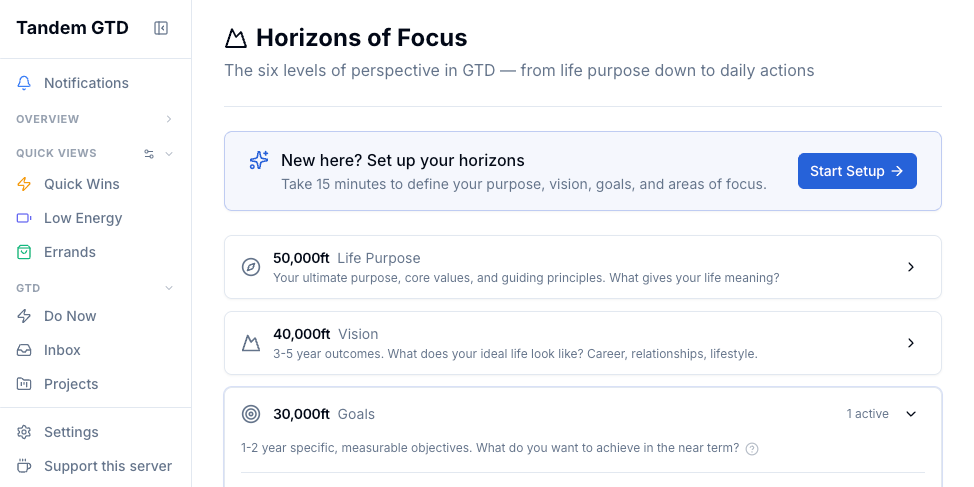Image resolution: width=974 pixels, height=487 pixels.
Task: Collapse the 30,000ft Goals section
Action: click(910, 414)
